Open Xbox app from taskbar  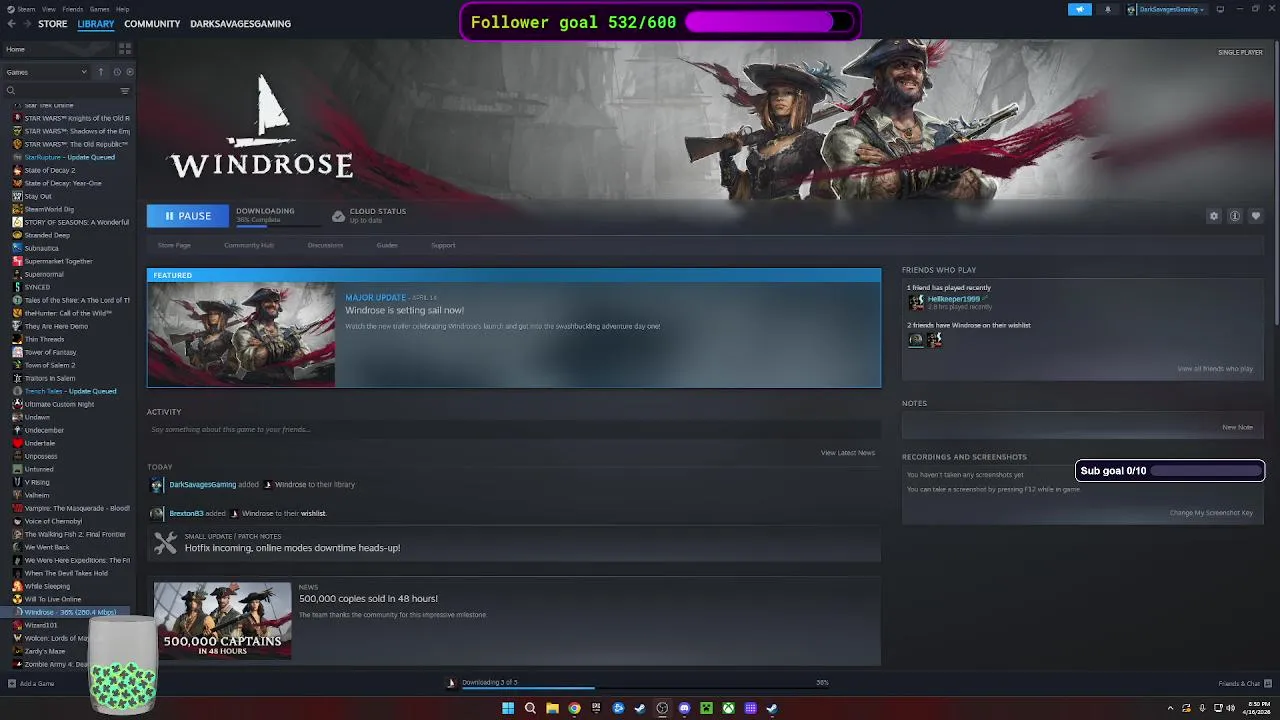click(x=728, y=708)
